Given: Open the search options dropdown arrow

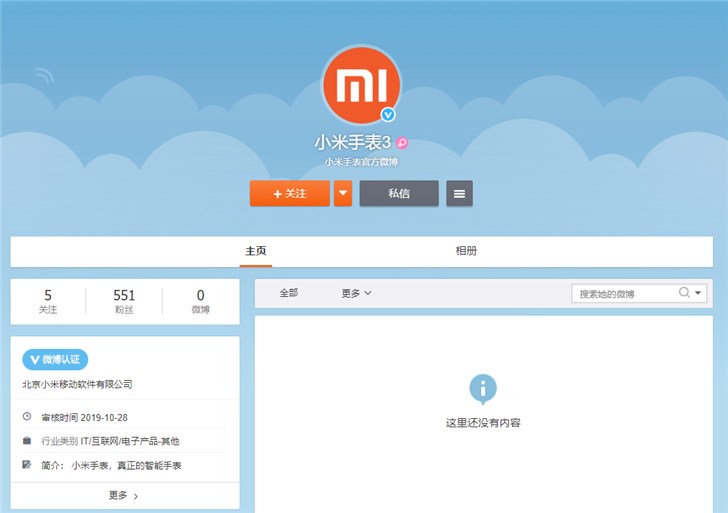Looking at the screenshot, I should [698, 293].
